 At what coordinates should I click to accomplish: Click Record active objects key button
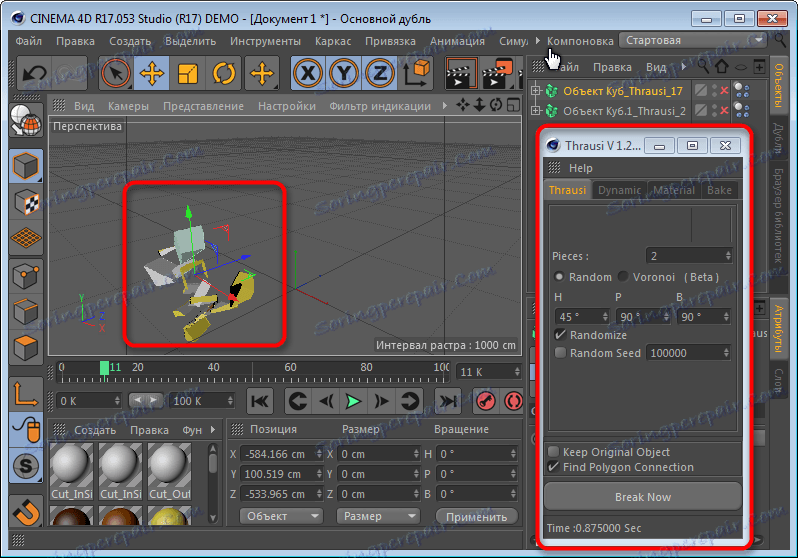[486, 401]
